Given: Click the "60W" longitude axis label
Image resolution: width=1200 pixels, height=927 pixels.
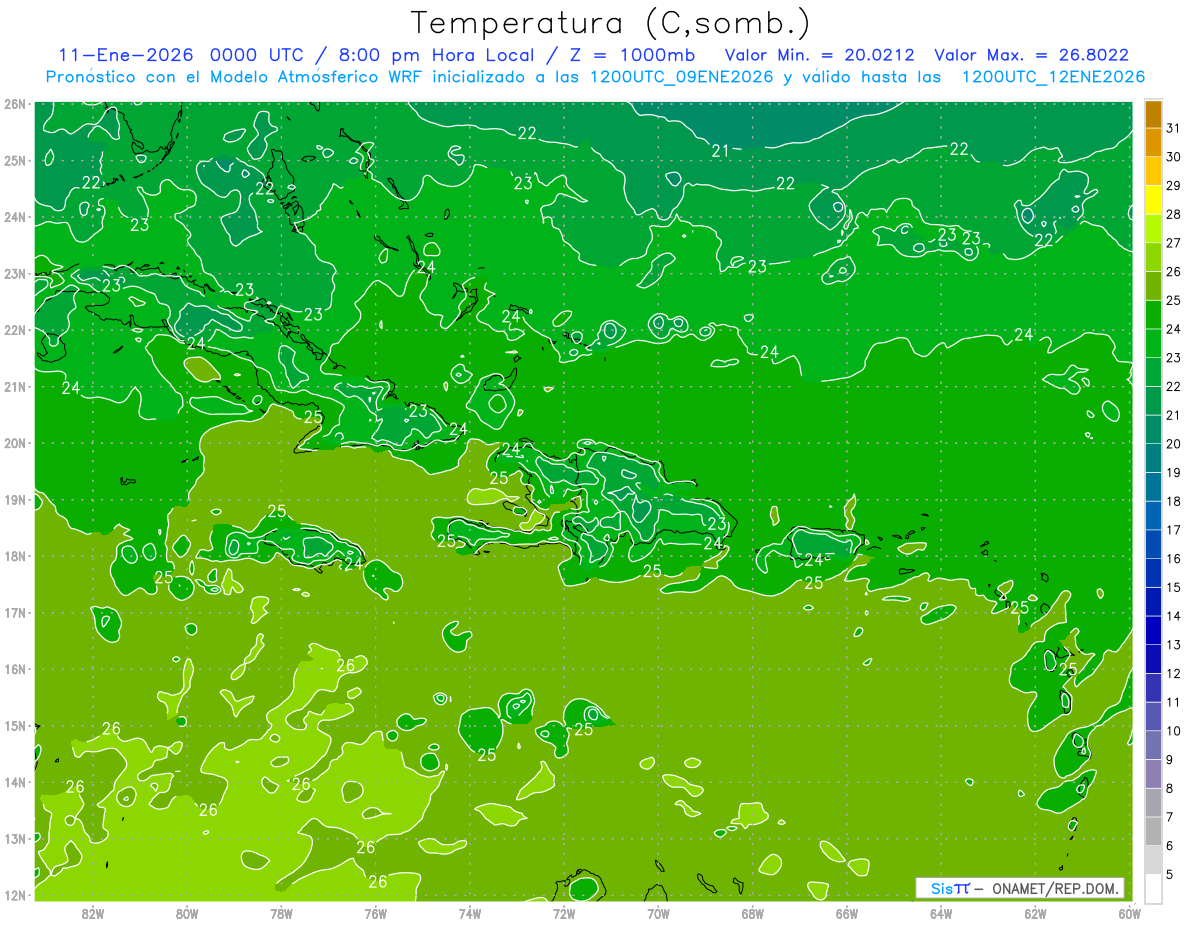Looking at the screenshot, I should coord(1128,913).
